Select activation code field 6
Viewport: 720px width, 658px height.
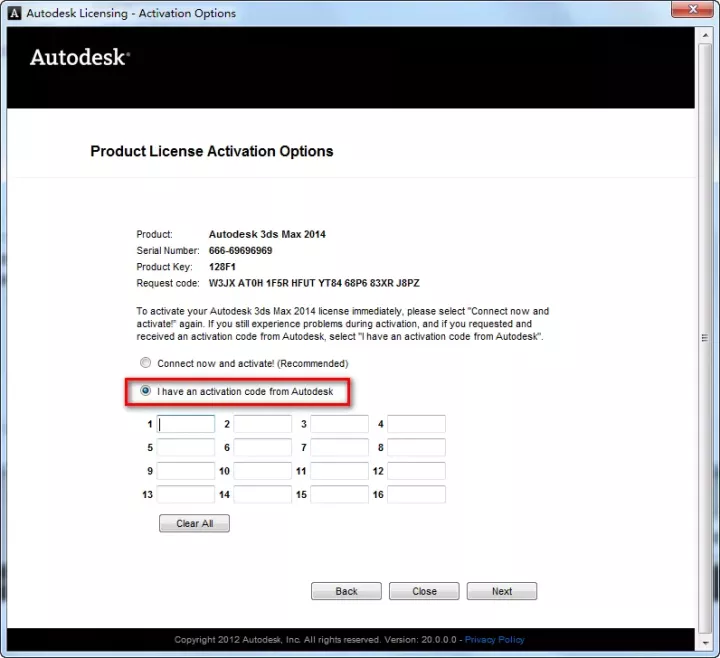pos(263,448)
